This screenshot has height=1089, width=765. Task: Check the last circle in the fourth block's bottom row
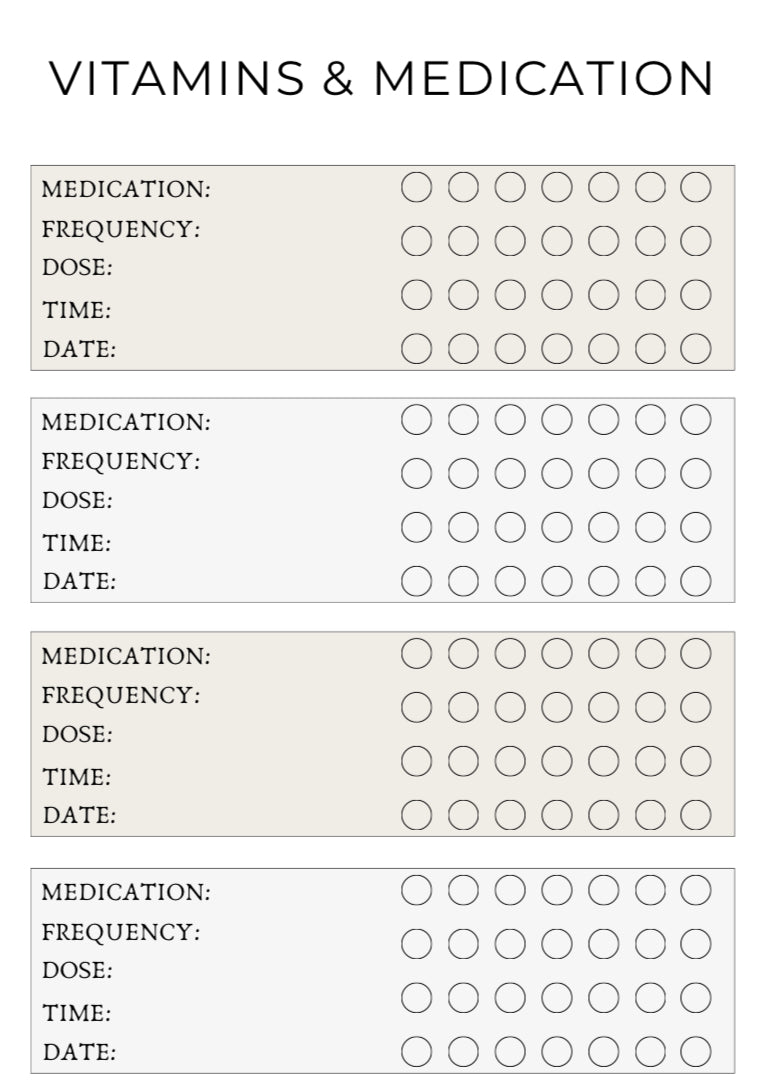pos(696,1051)
